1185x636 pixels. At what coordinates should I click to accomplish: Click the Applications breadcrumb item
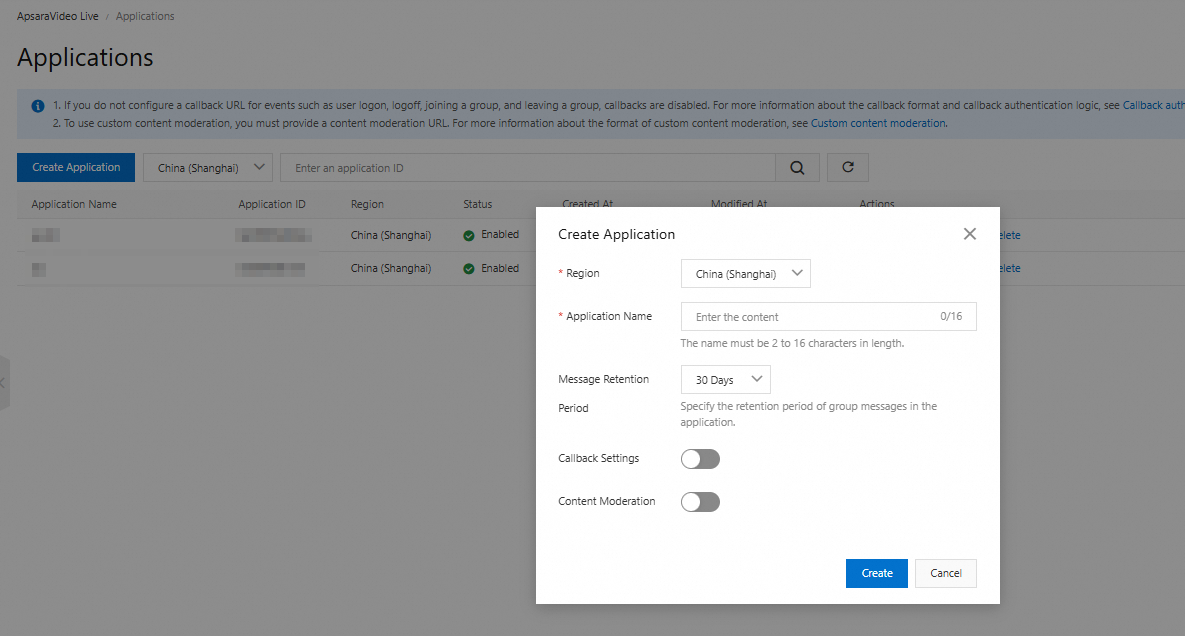145,17
